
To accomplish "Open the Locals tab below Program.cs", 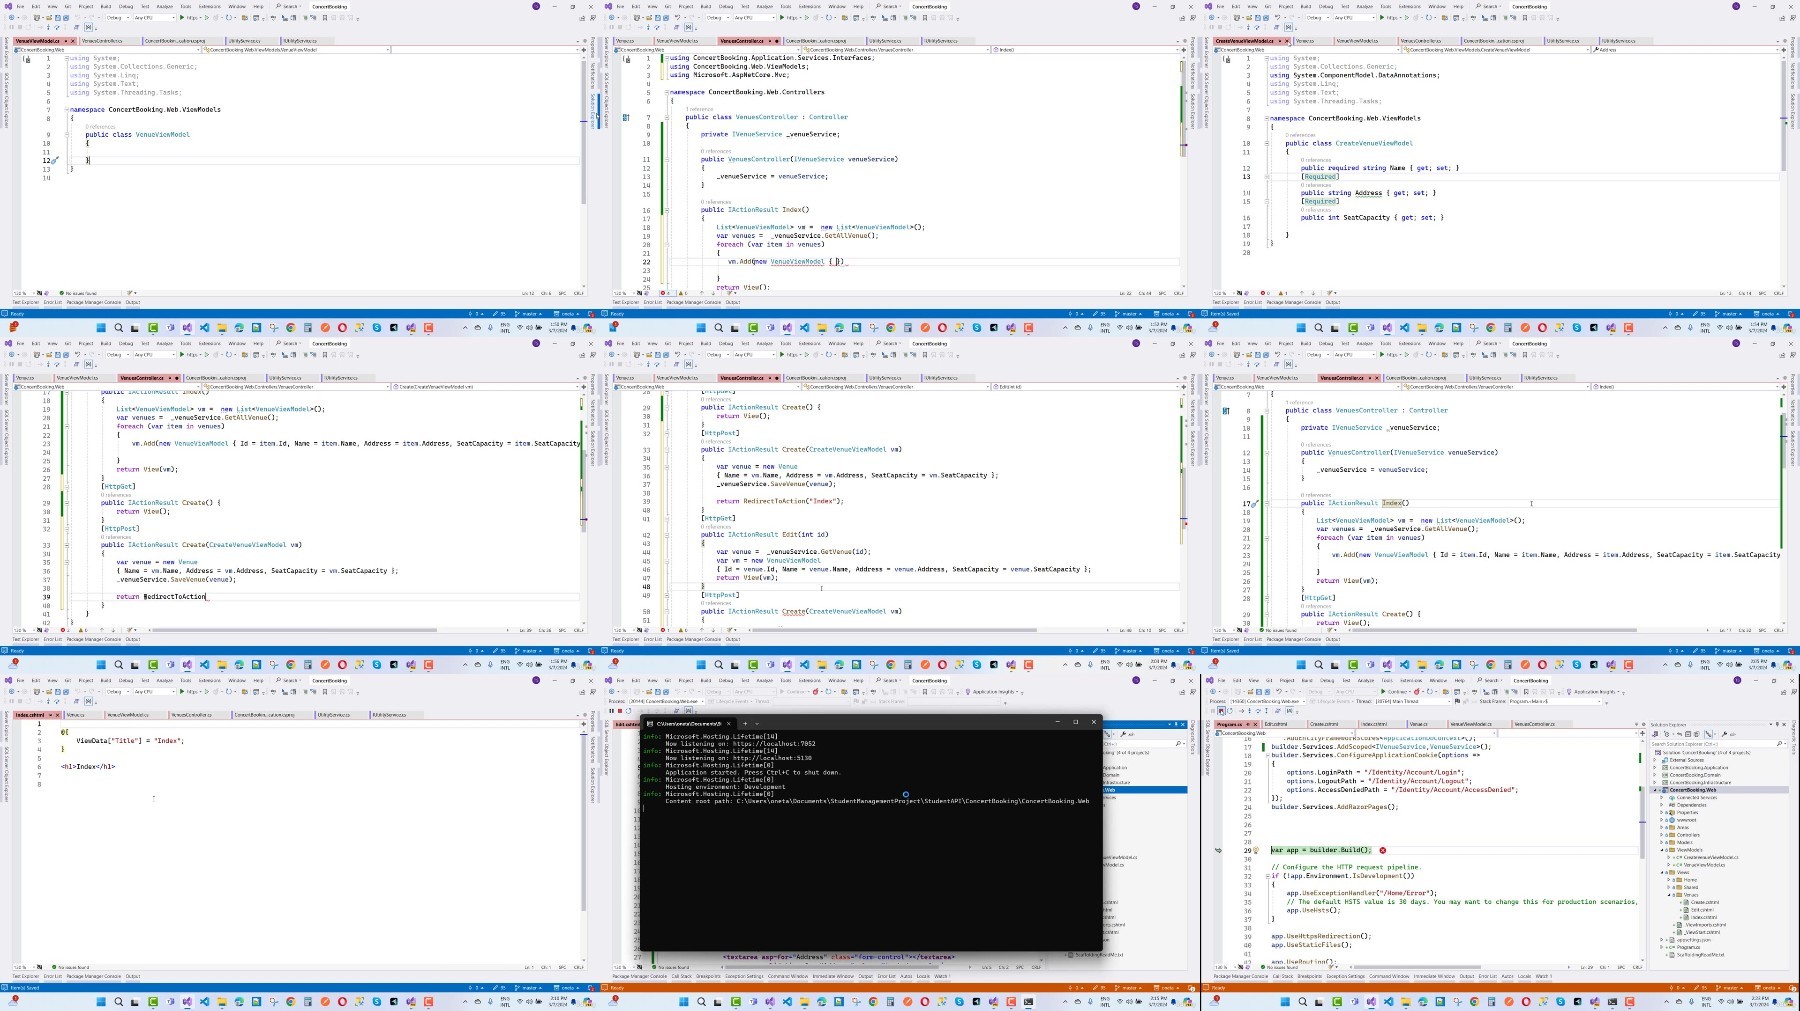I will [1524, 976].
